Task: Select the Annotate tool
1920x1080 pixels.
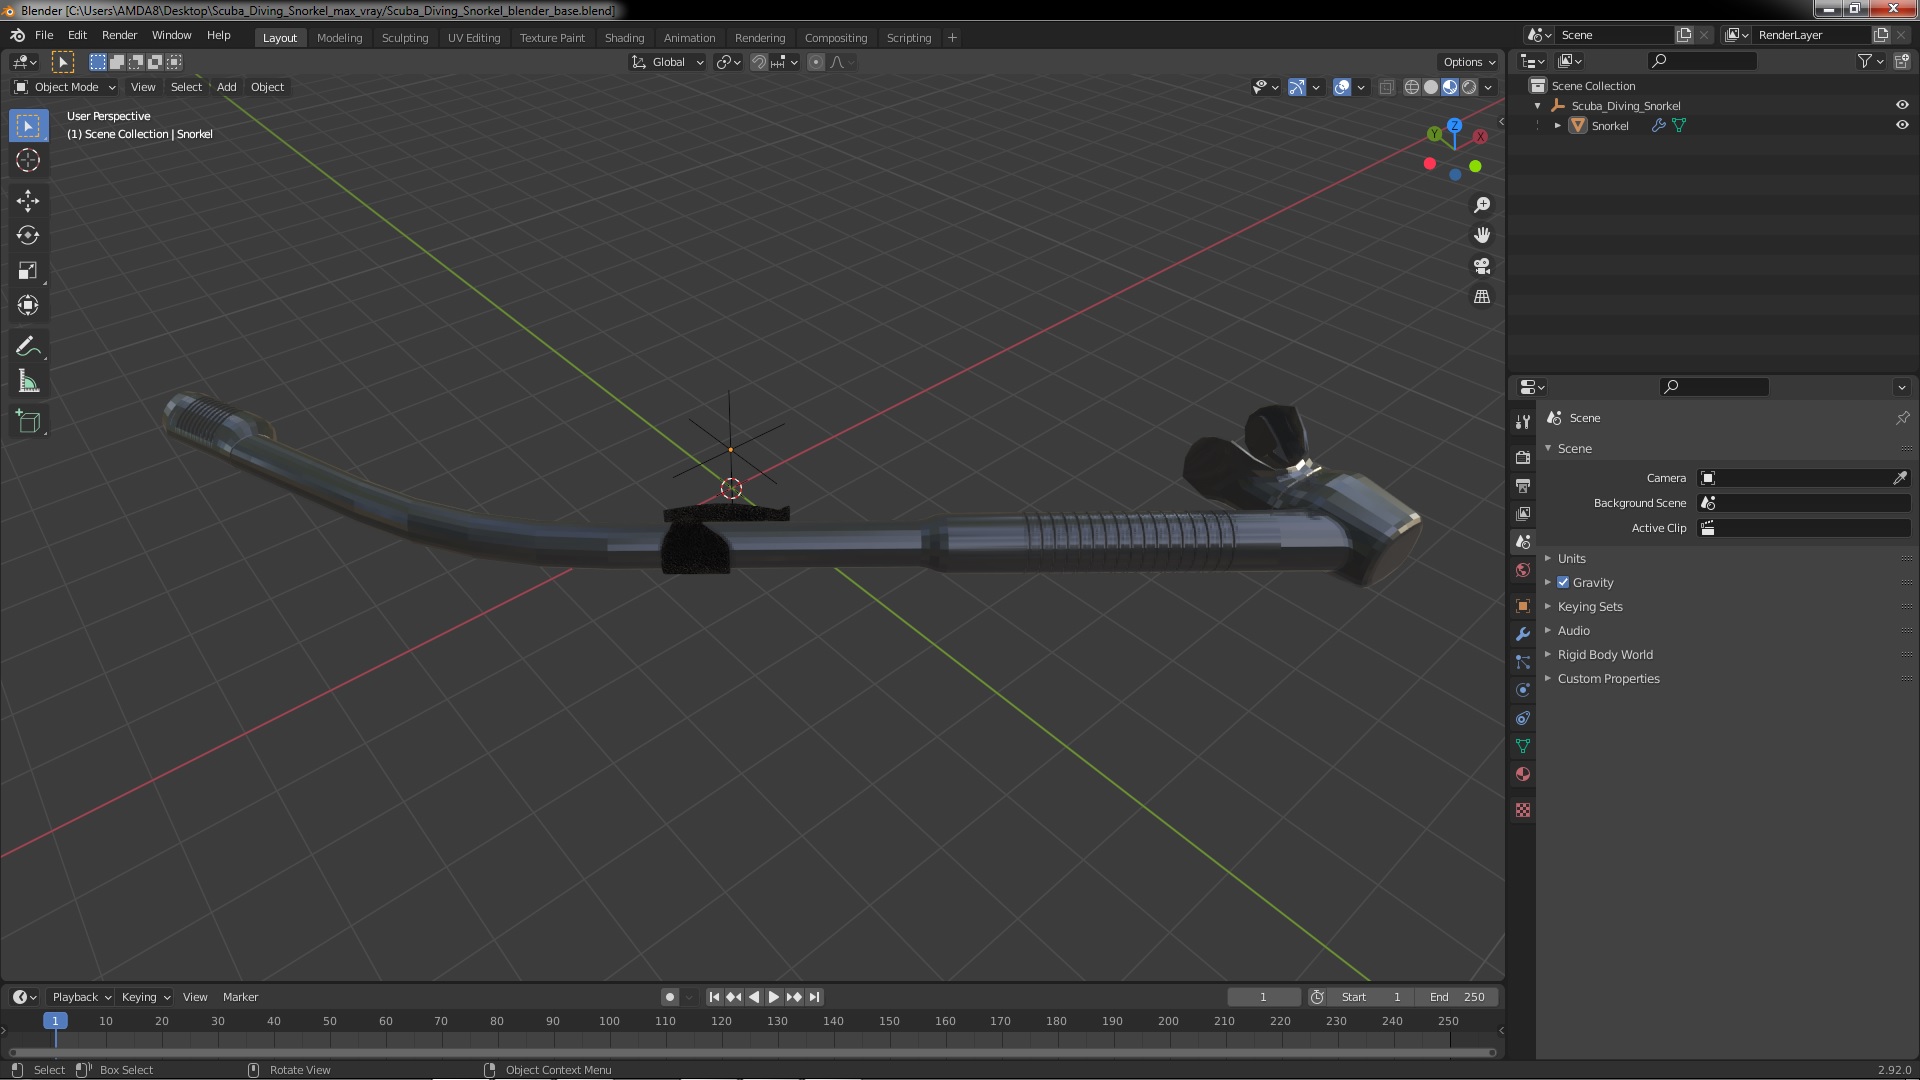Action: click(x=28, y=347)
